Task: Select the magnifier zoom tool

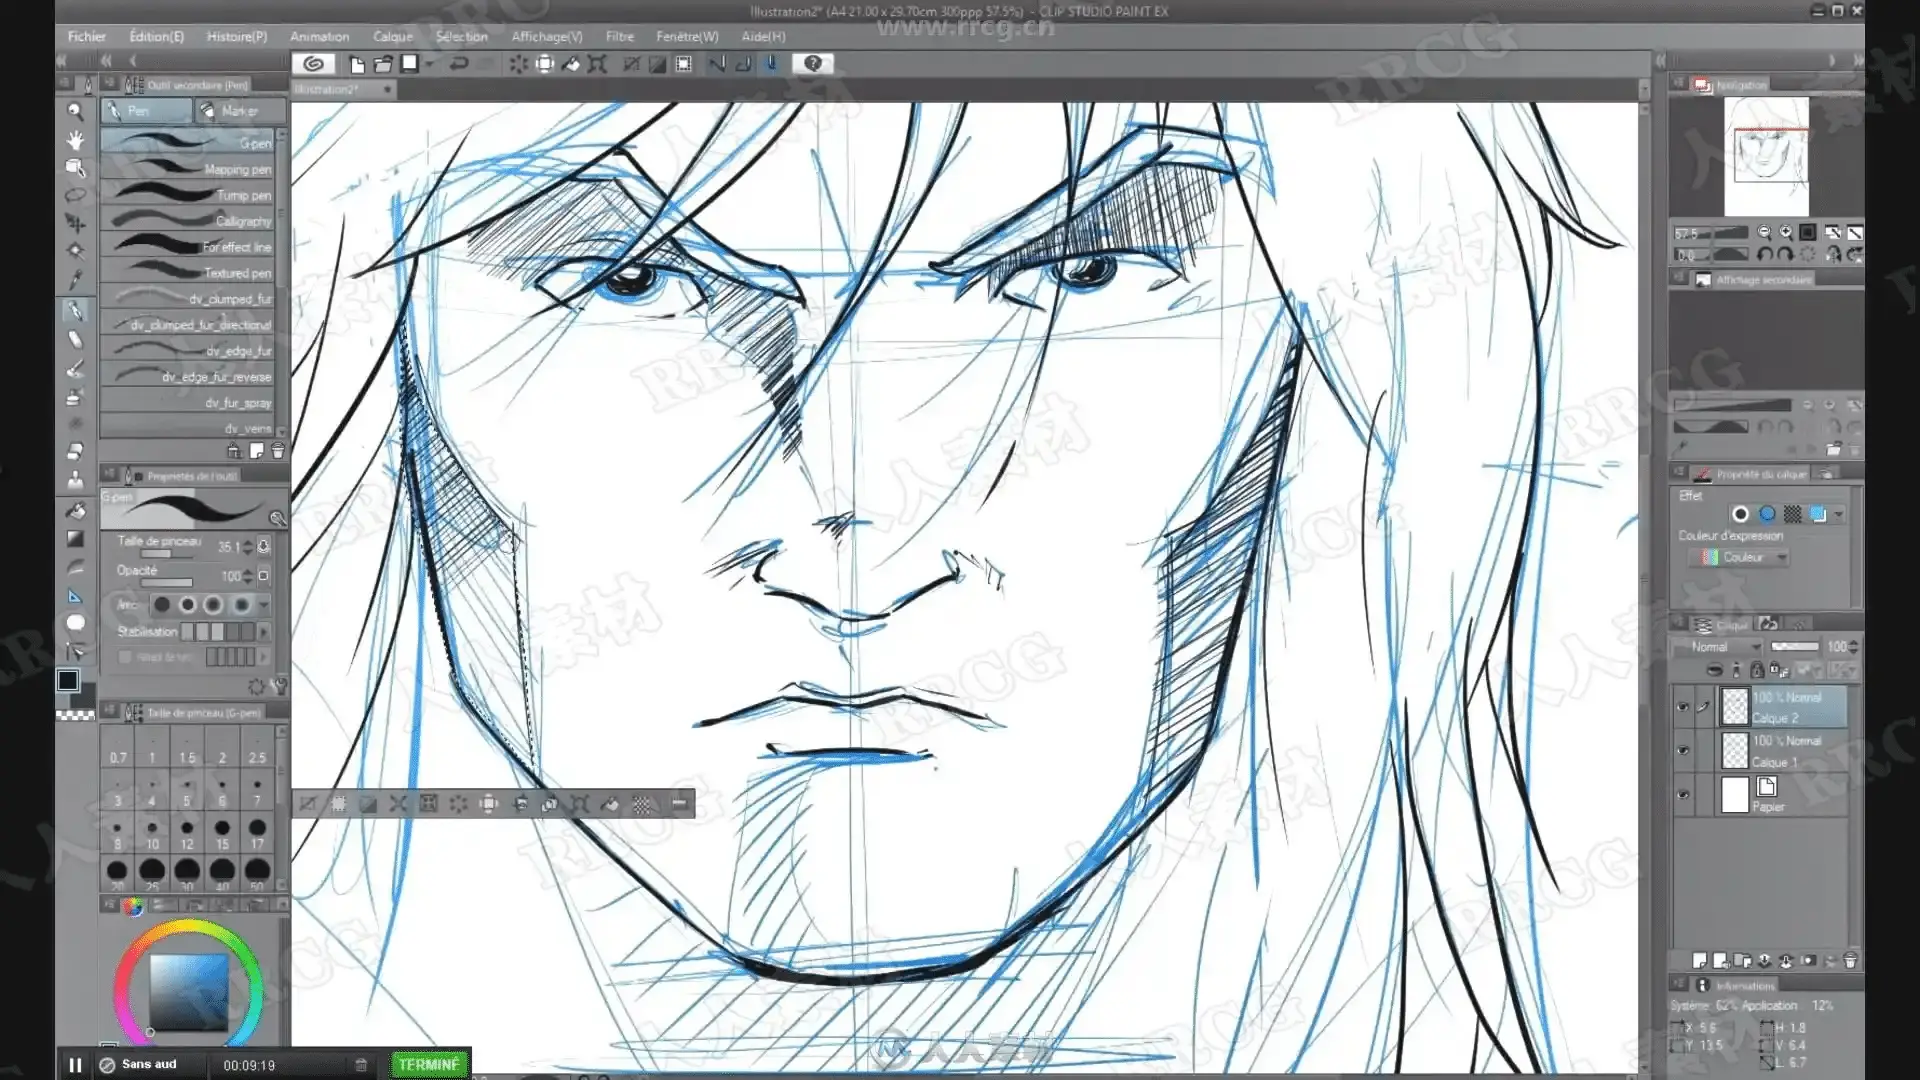Action: tap(75, 111)
